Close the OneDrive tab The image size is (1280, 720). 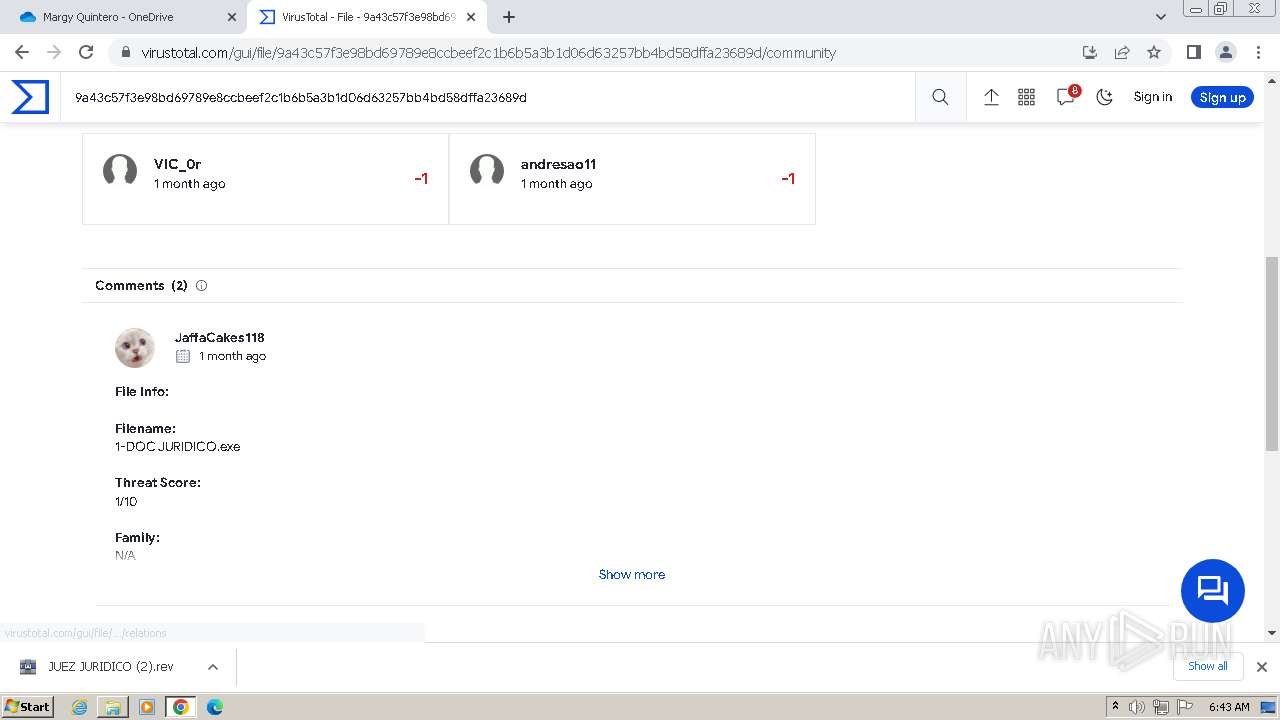232,17
